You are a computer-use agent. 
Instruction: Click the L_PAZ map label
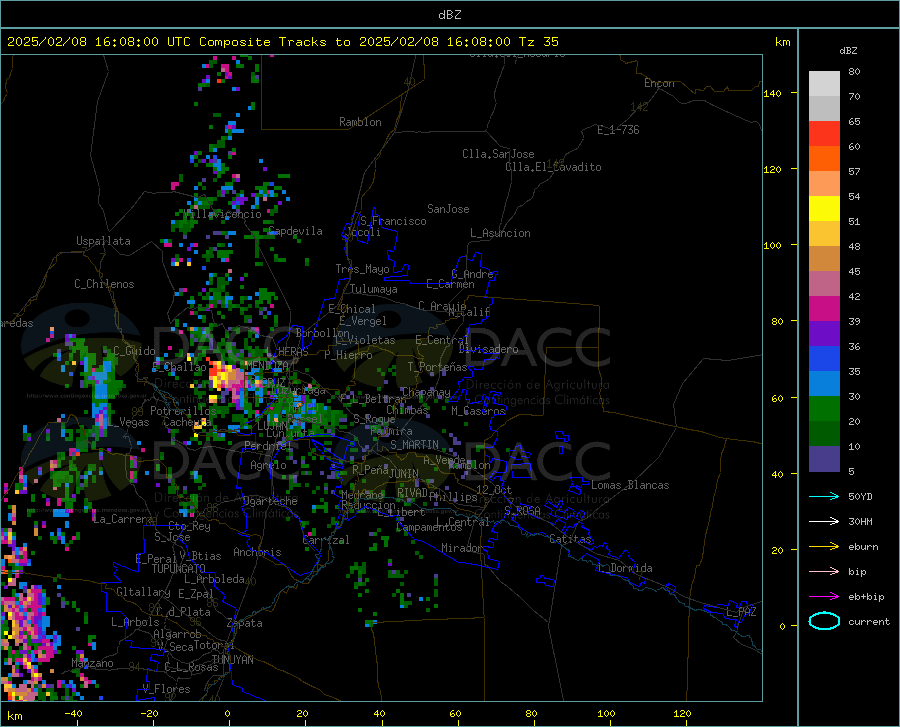coord(741,612)
